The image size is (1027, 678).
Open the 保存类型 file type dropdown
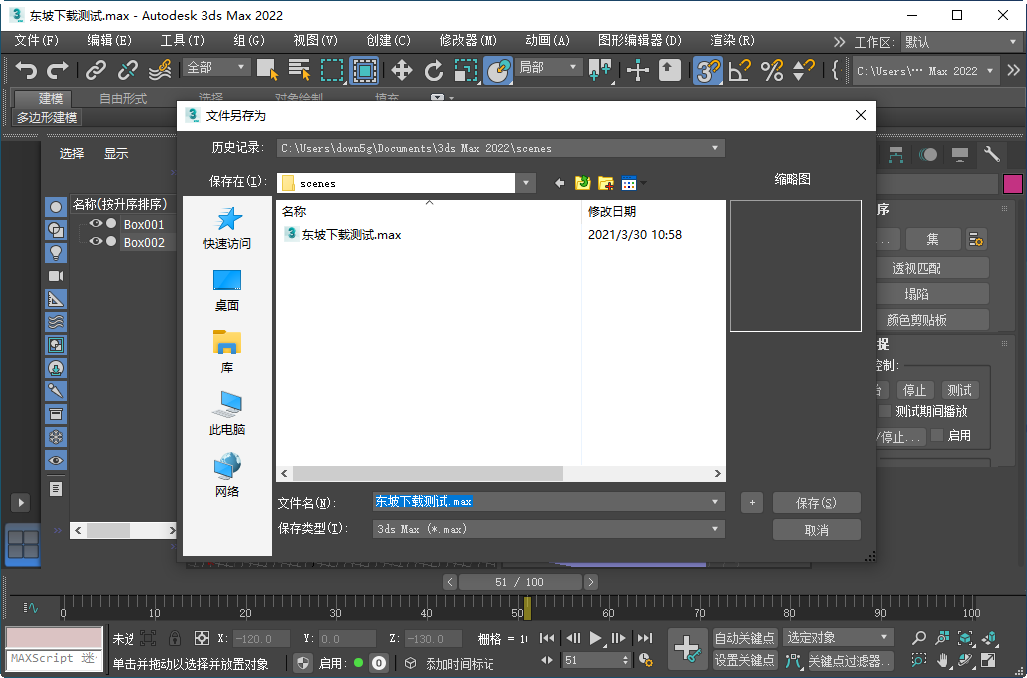click(x=716, y=528)
